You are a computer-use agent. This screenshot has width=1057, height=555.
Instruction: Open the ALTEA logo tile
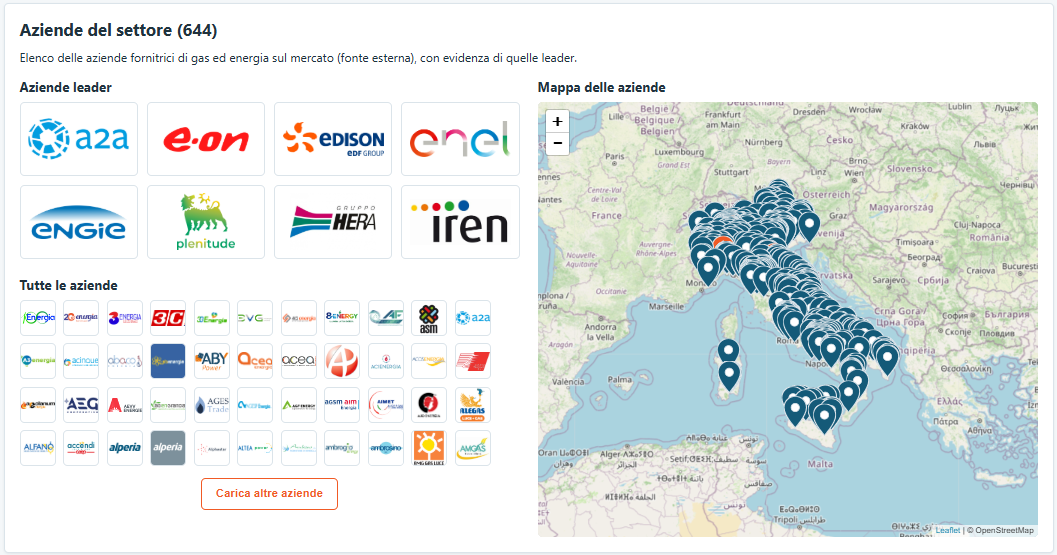pos(255,448)
